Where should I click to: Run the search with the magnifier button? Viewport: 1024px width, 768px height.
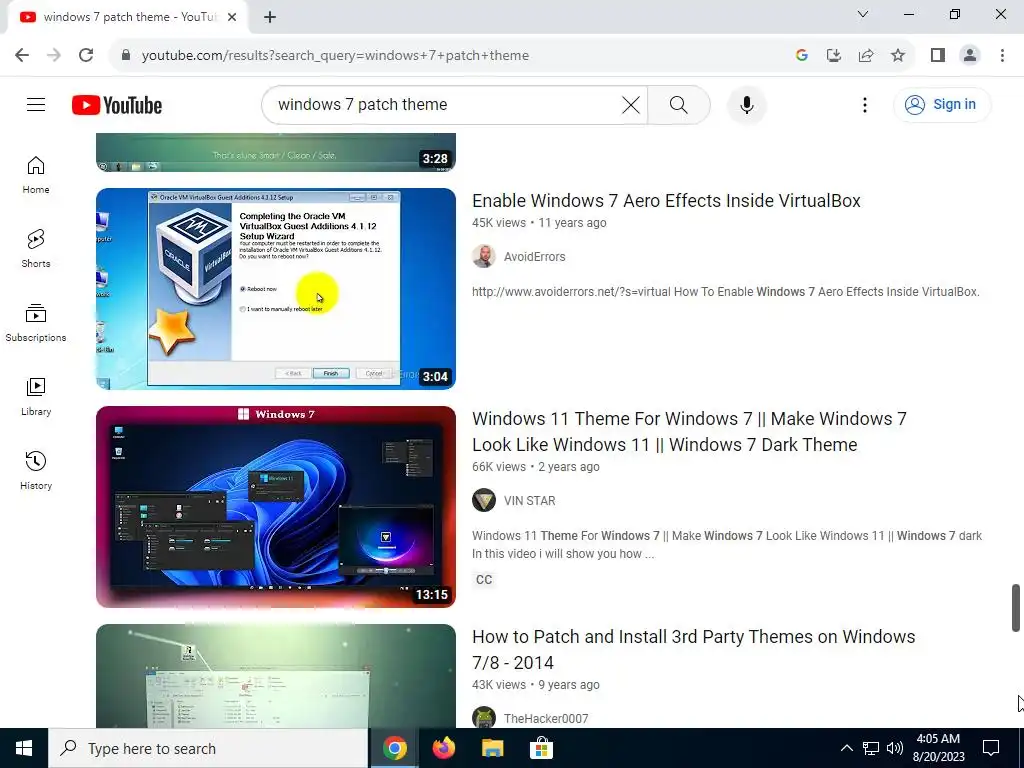click(x=679, y=104)
